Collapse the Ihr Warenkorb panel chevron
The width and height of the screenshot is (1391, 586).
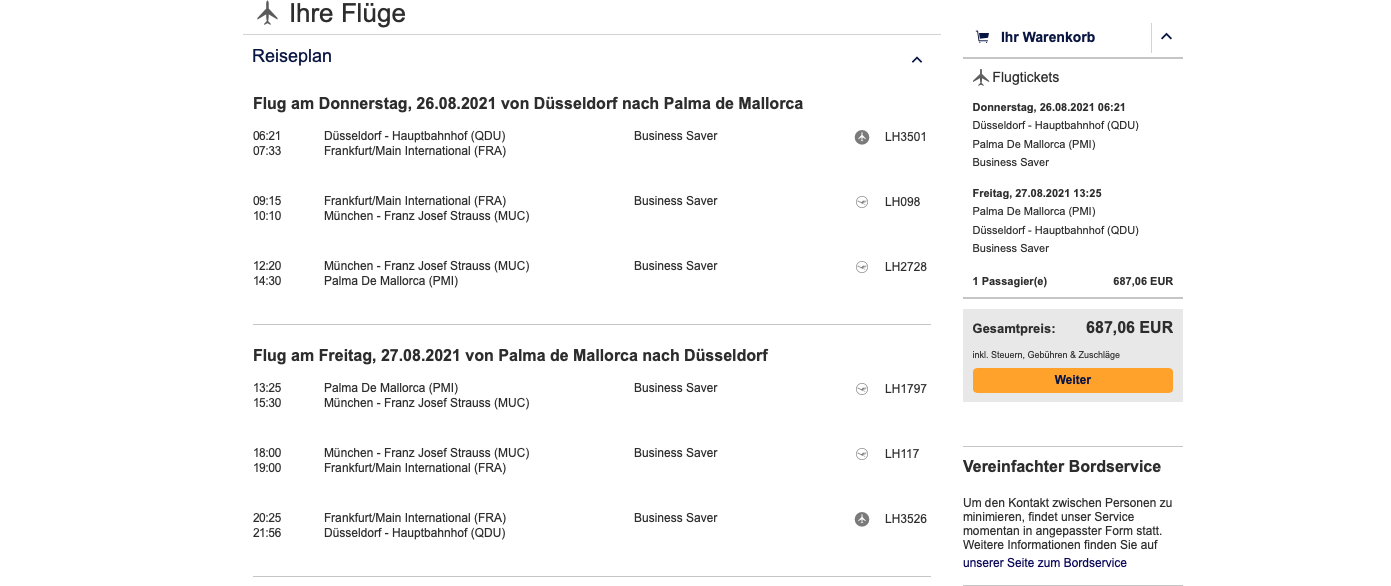[x=1166, y=37]
